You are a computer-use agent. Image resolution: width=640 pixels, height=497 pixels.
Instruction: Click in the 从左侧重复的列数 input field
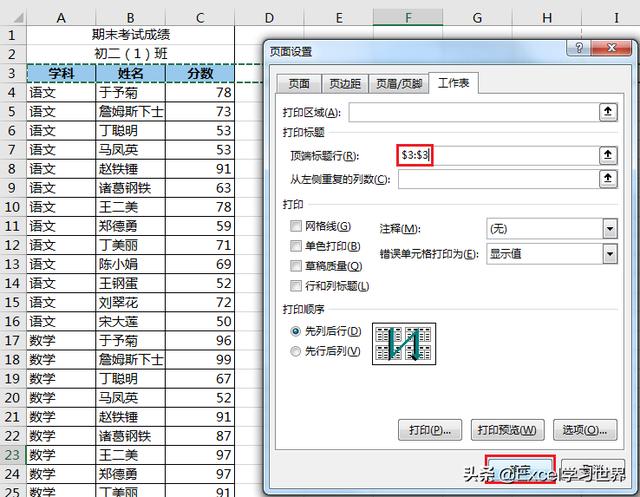pyautogui.click(x=498, y=179)
